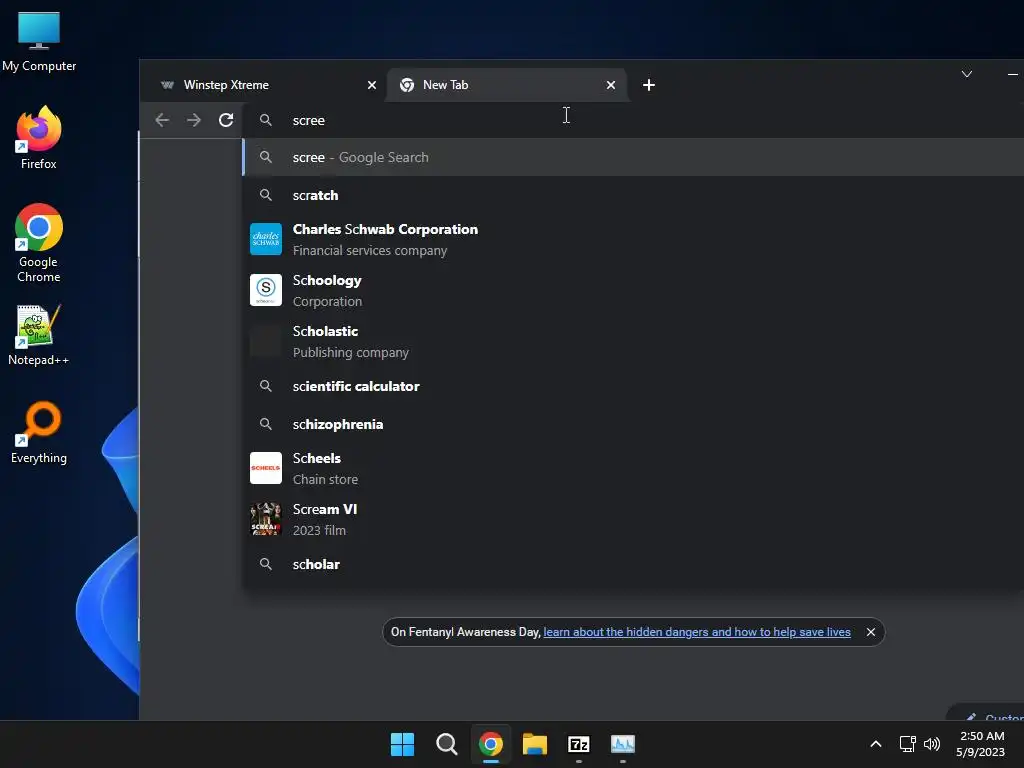Launch Everything search desktop shortcut
Image resolution: width=1024 pixels, height=768 pixels.
click(39, 433)
